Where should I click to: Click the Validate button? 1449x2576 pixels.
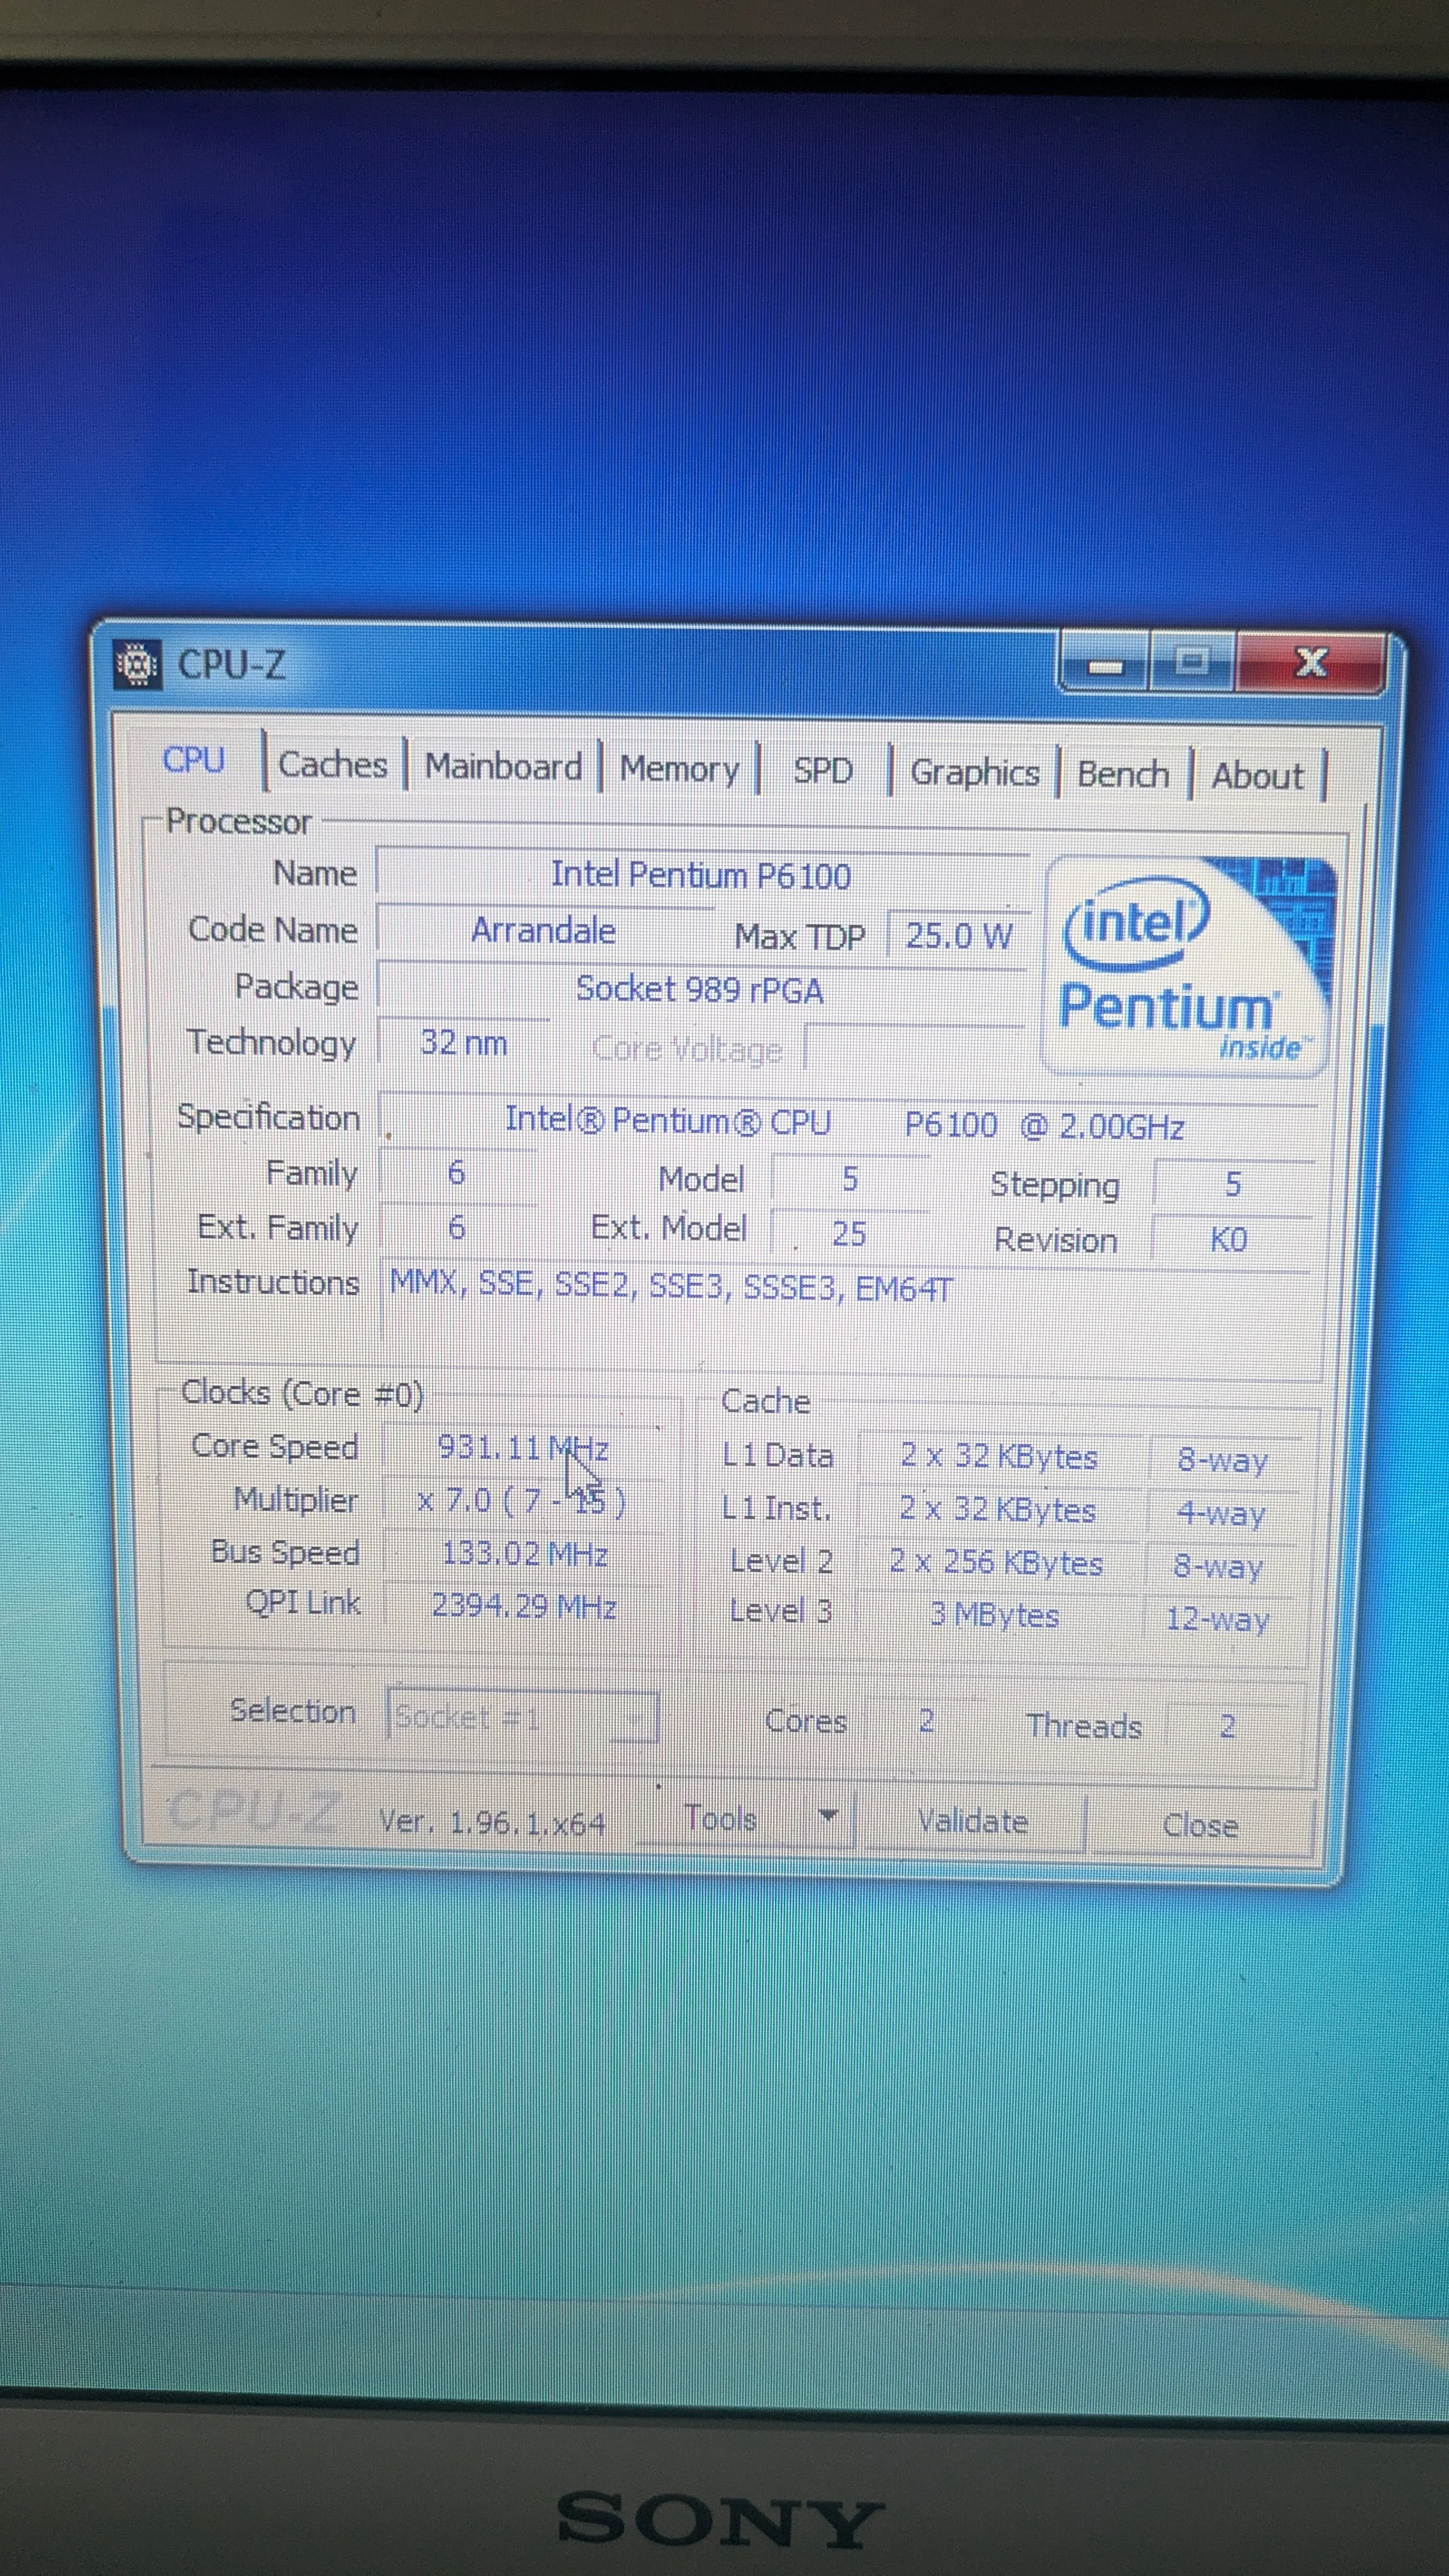(973, 1822)
